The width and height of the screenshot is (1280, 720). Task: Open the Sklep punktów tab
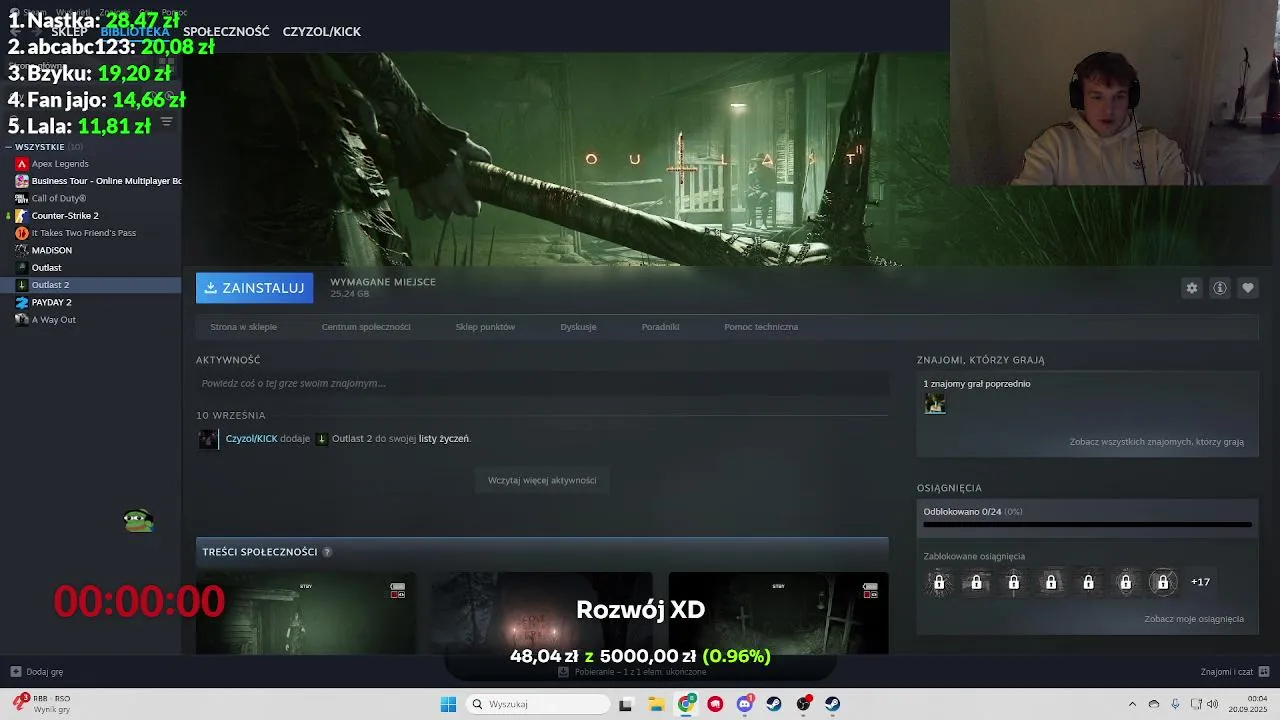pos(485,327)
